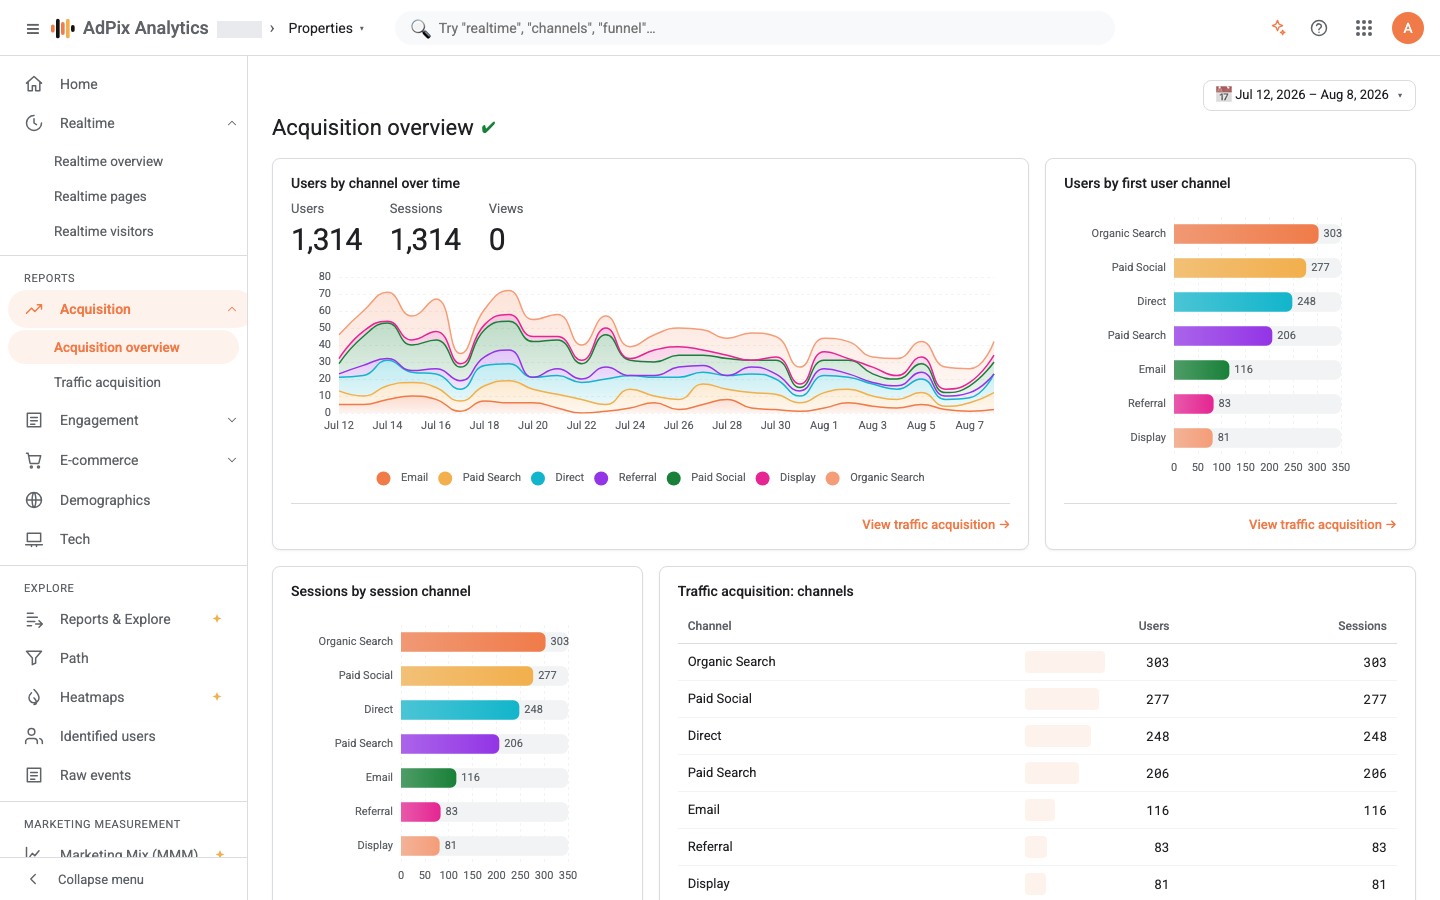Collapse the Acquisition section chevron
The height and width of the screenshot is (900, 1440).
coord(232,309)
